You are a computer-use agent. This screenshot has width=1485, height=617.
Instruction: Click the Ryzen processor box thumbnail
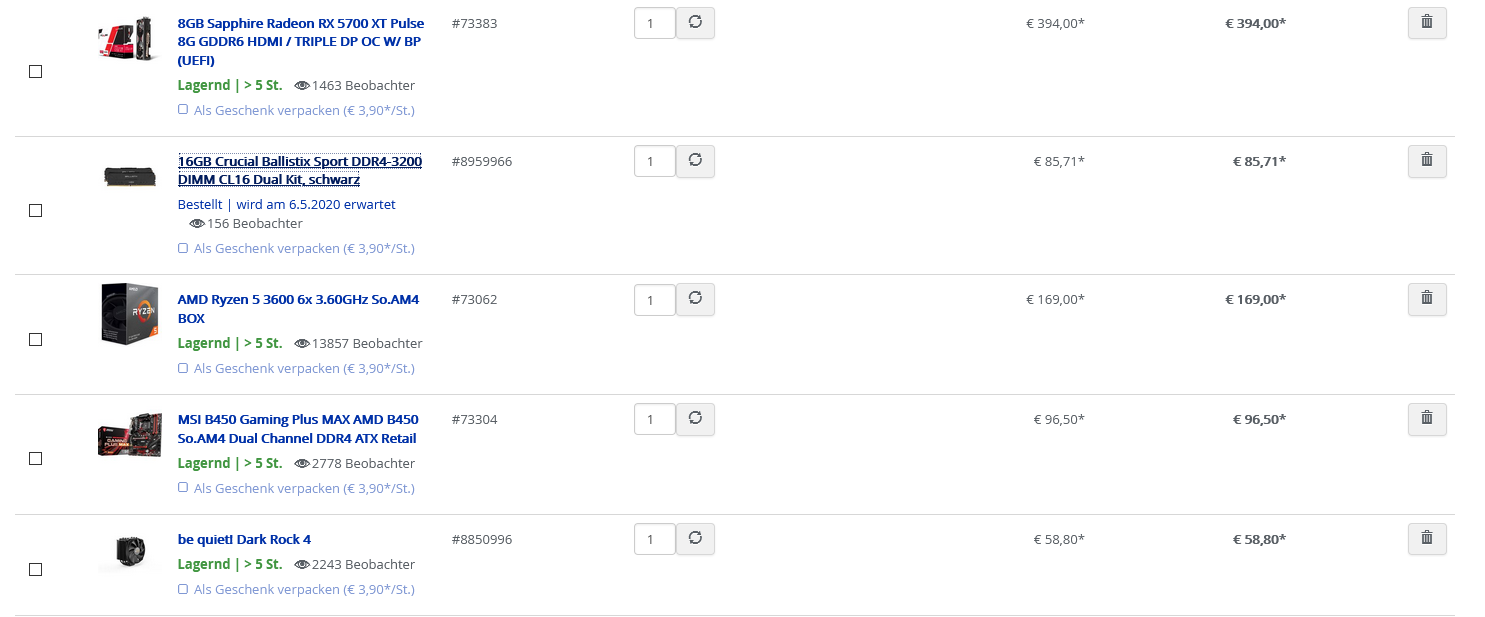(x=130, y=314)
